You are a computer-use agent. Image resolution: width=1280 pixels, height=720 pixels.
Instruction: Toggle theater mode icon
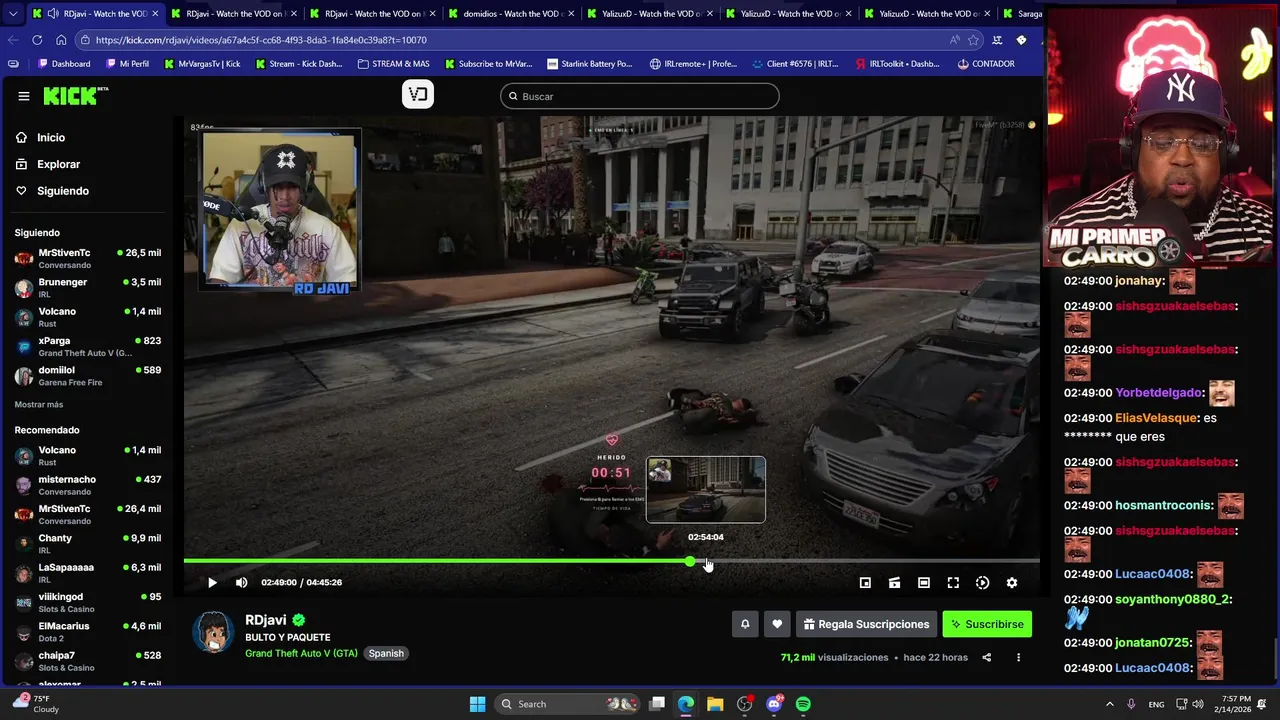click(924, 582)
